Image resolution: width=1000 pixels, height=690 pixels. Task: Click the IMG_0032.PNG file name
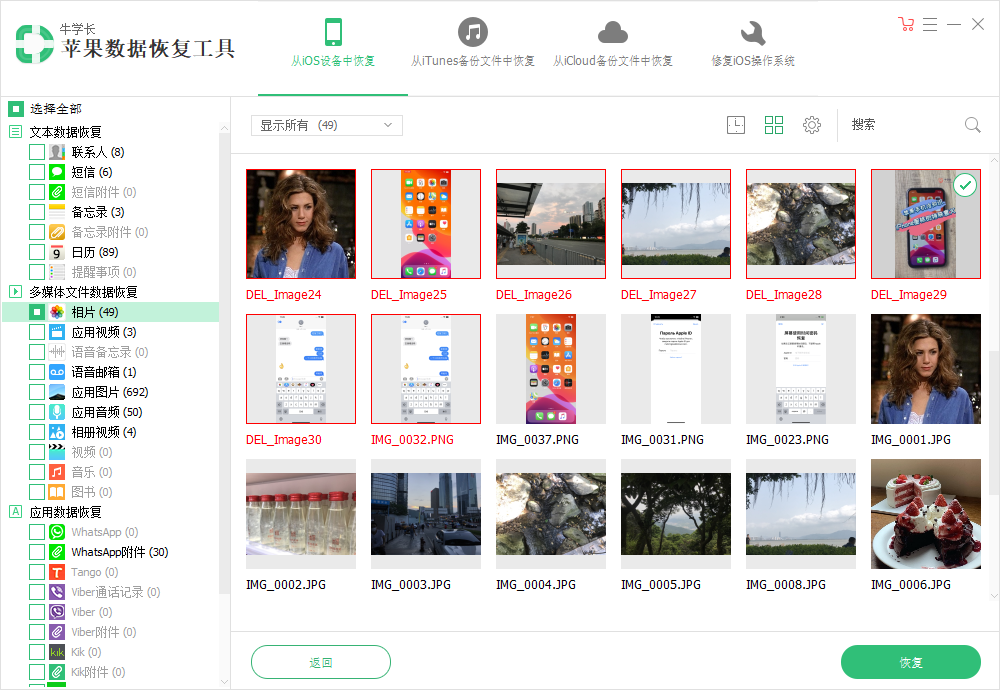pyautogui.click(x=412, y=439)
